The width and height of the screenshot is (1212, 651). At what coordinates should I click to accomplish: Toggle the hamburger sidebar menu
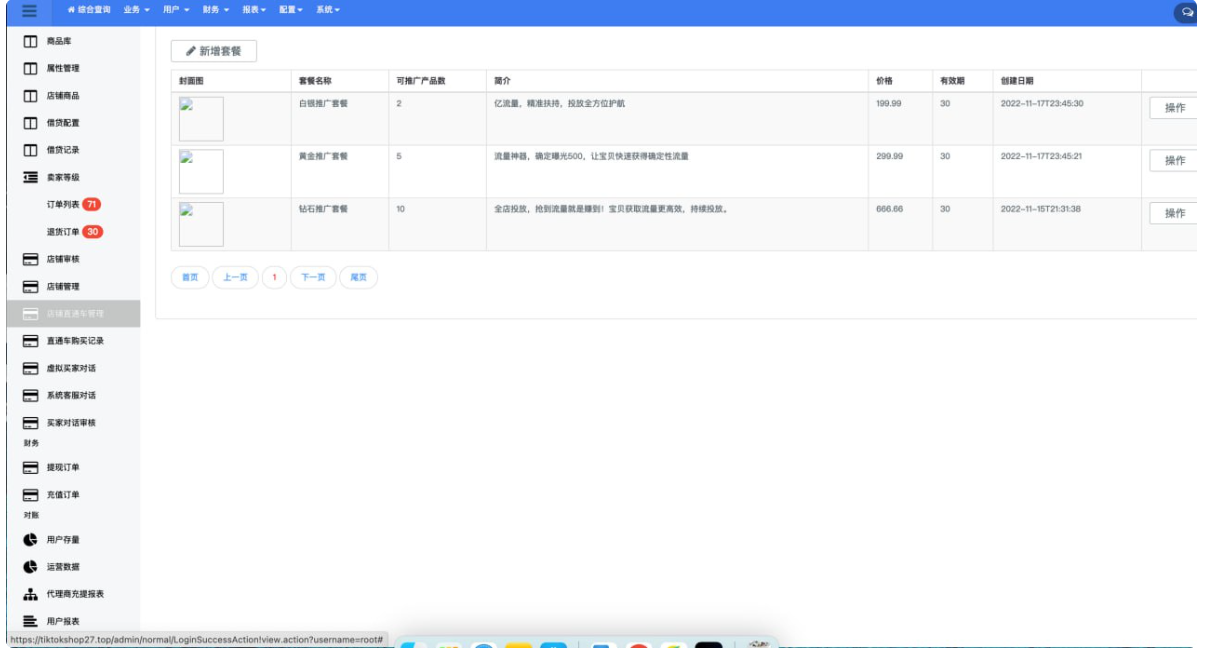coord(30,10)
